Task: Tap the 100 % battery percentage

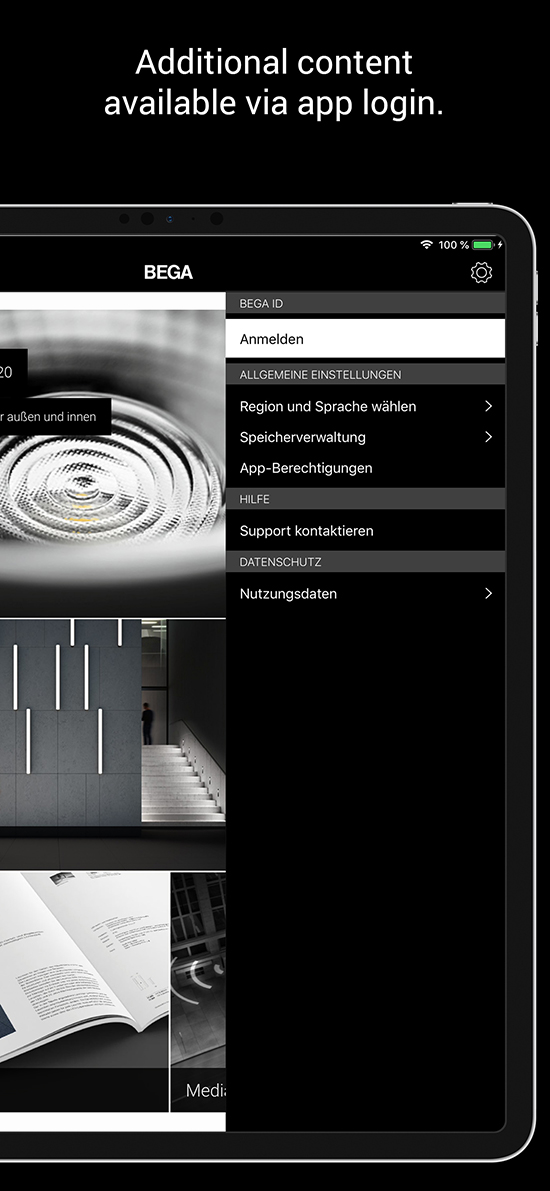Action: (x=454, y=245)
